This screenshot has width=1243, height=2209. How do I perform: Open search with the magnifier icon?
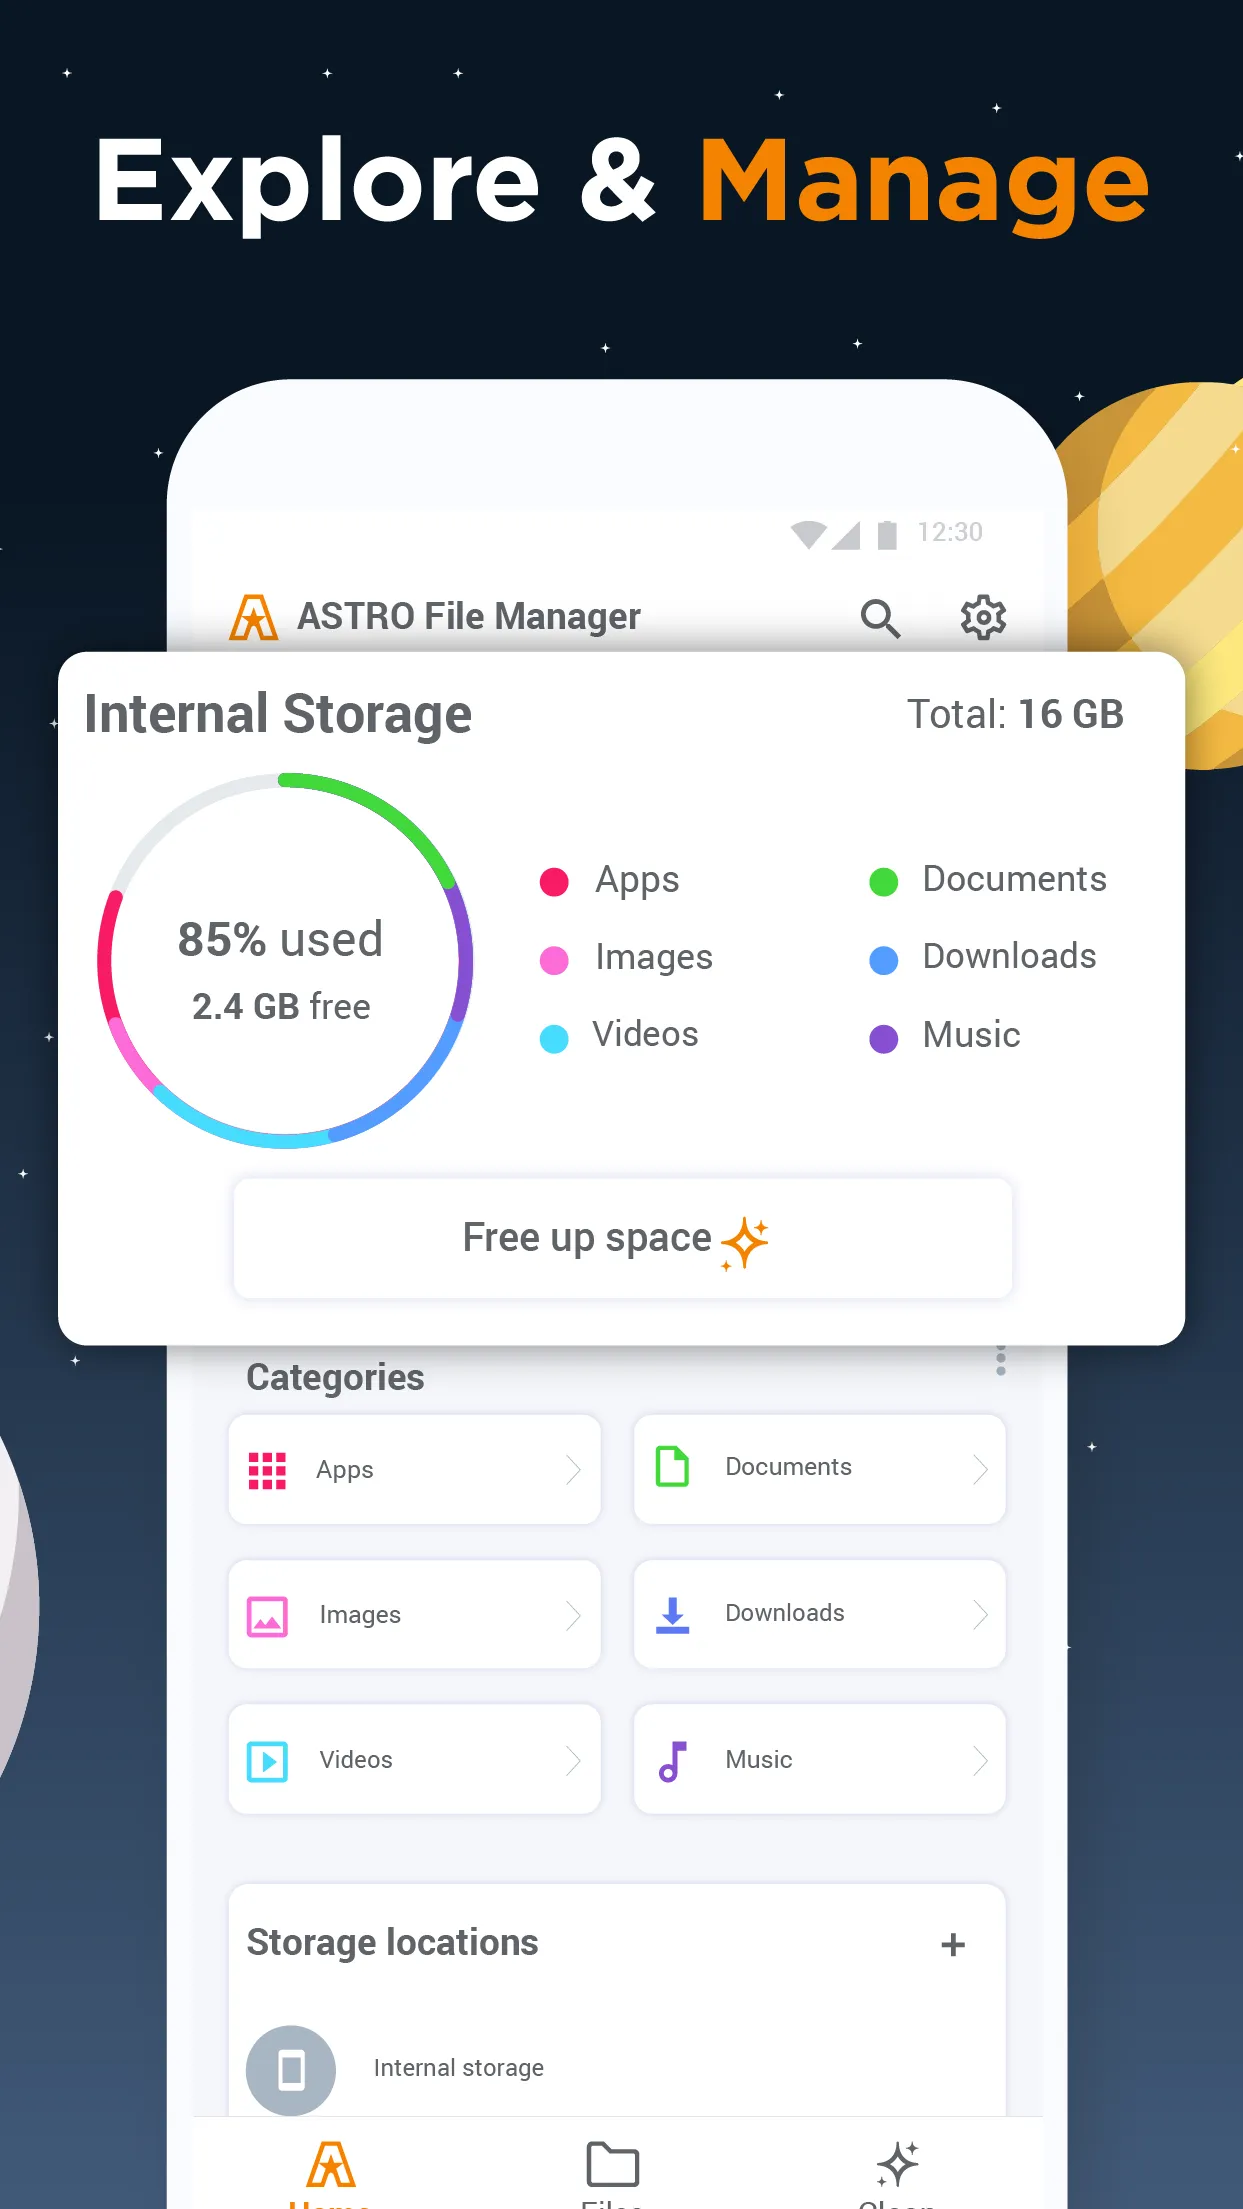pos(880,618)
